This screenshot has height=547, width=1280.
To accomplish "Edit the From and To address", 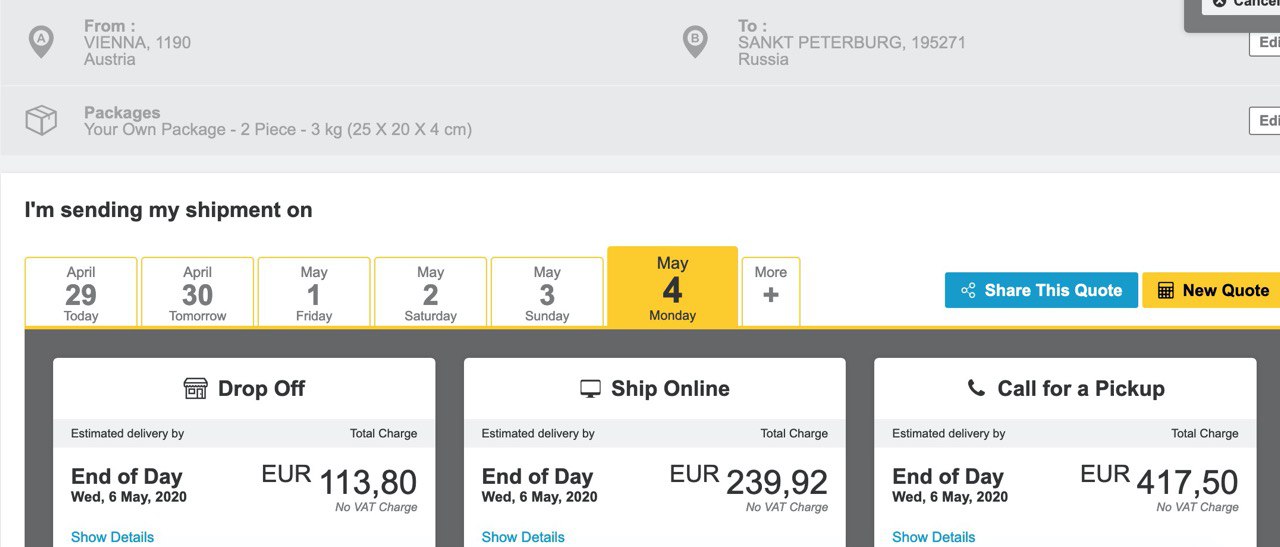I will (1265, 43).
